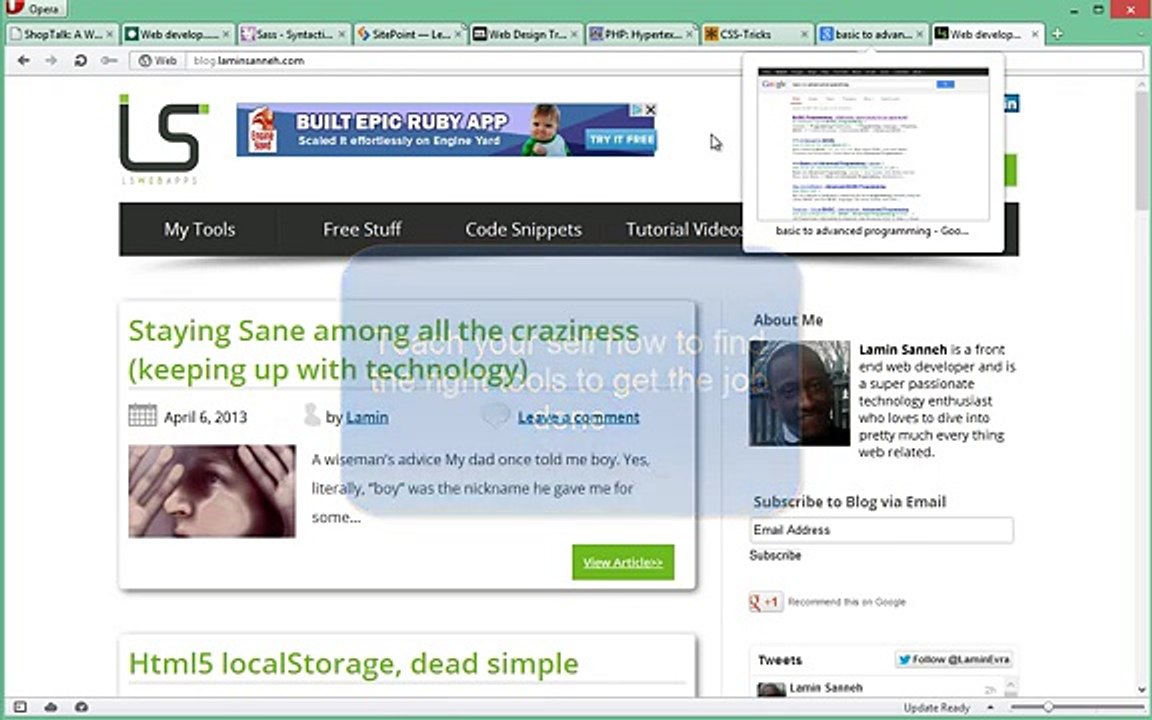Expand the arrow next to Update Ready

click(990, 708)
